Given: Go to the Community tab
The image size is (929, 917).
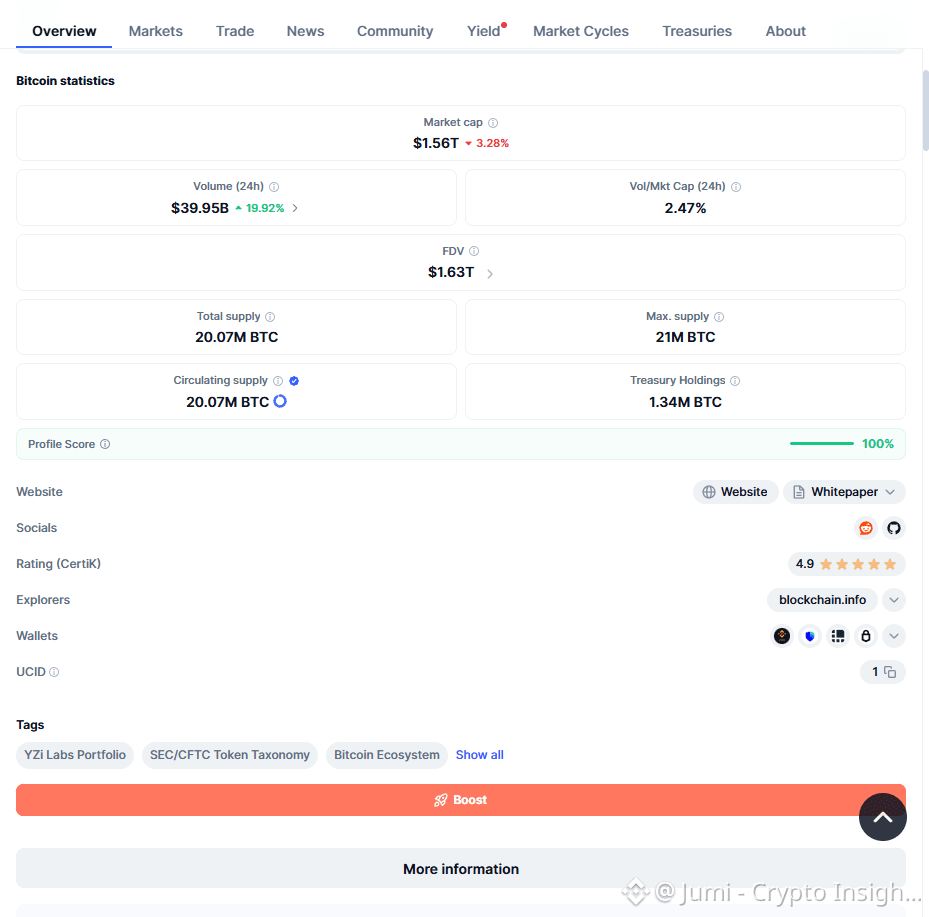Looking at the screenshot, I should [x=395, y=31].
